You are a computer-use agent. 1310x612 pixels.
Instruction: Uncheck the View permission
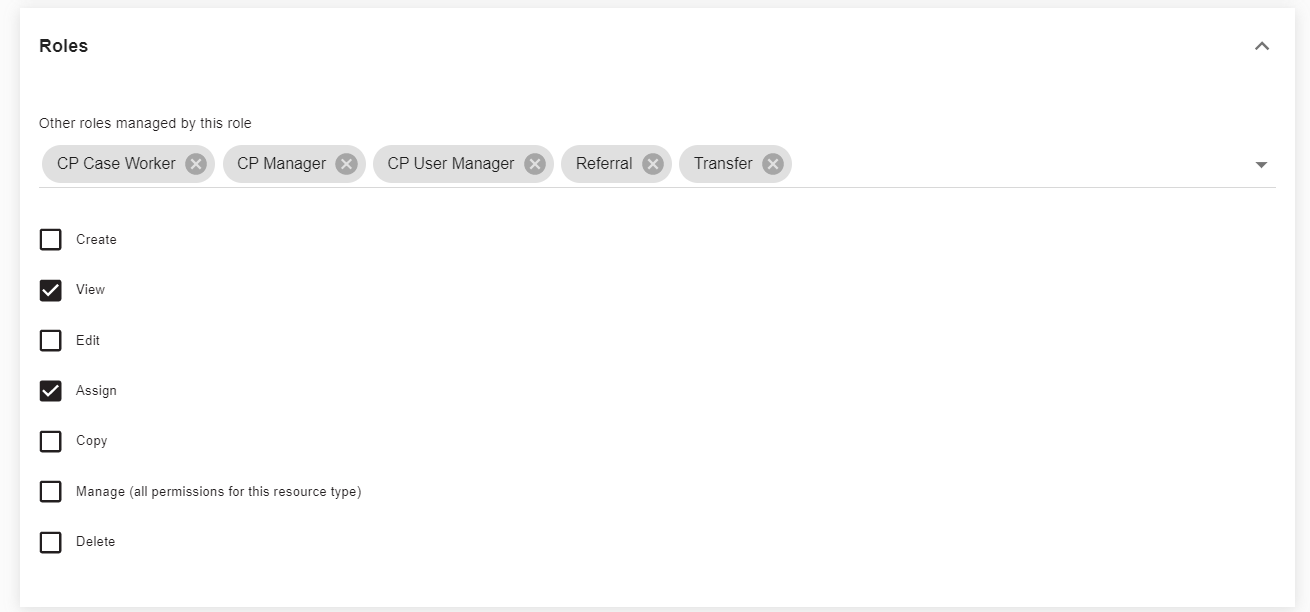(x=50, y=290)
